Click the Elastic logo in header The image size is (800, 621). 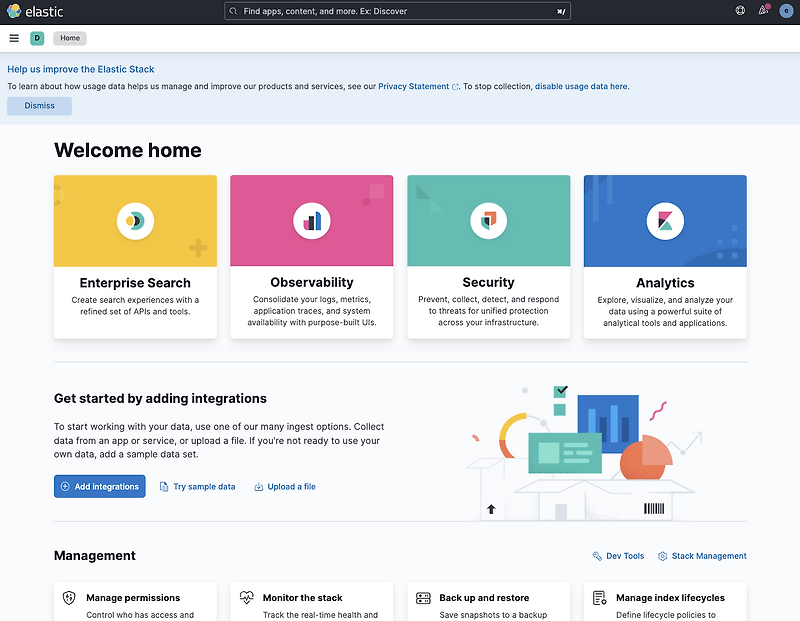coord(35,11)
